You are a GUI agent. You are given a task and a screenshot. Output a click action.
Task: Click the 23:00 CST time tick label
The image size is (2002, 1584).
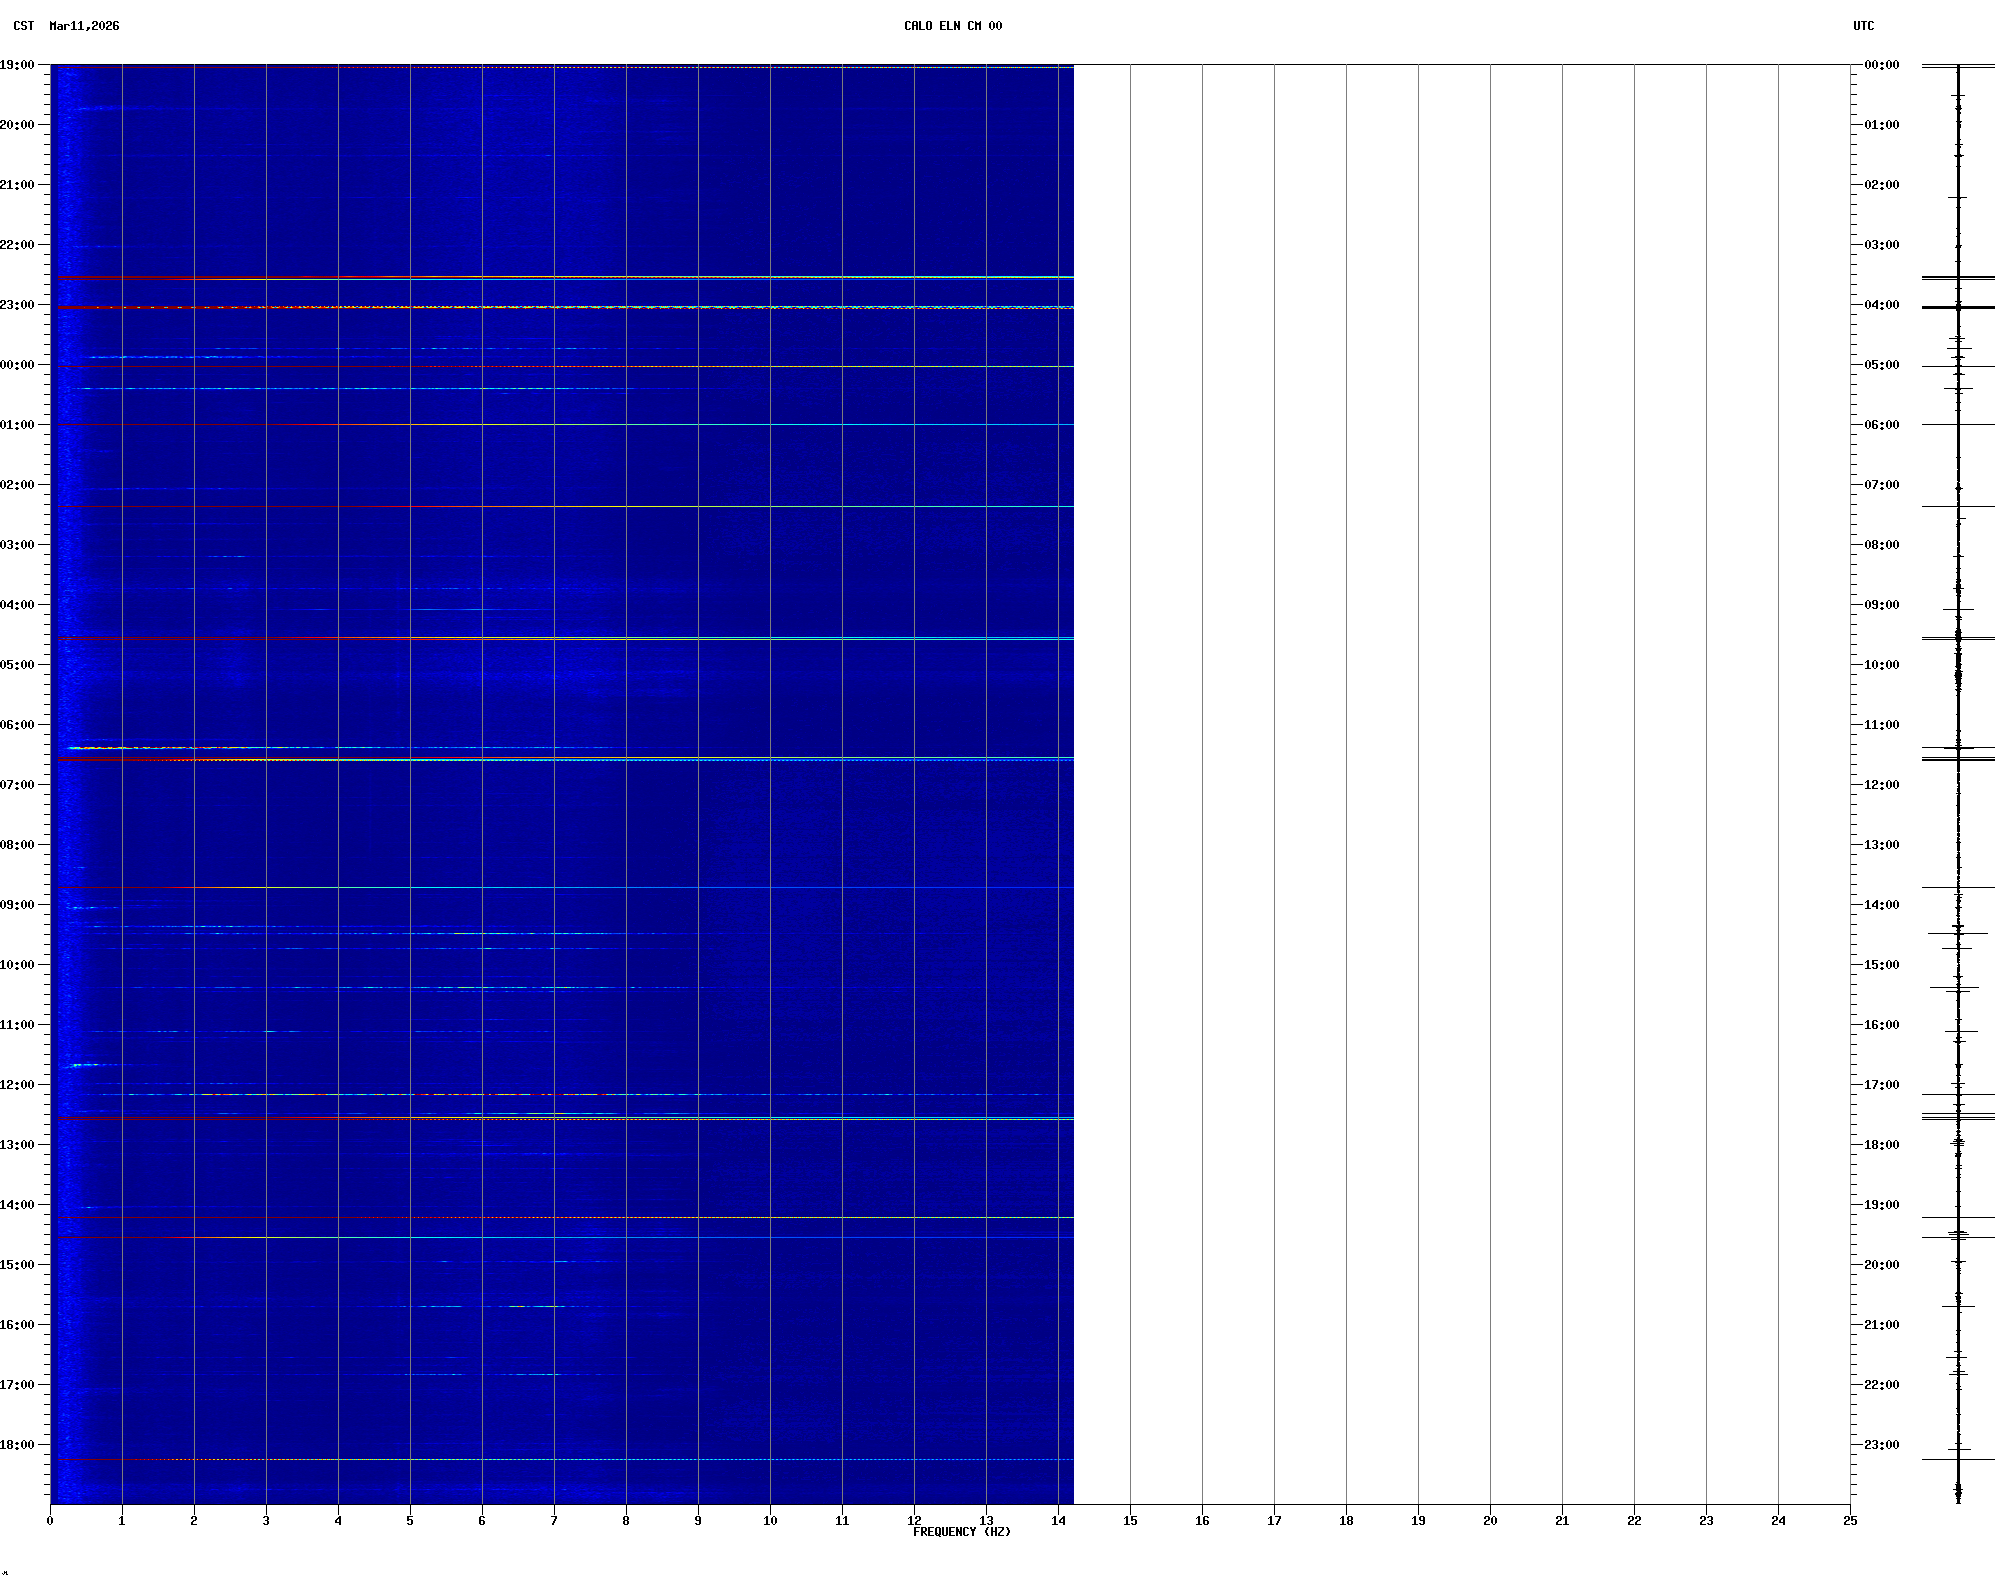click(17, 305)
